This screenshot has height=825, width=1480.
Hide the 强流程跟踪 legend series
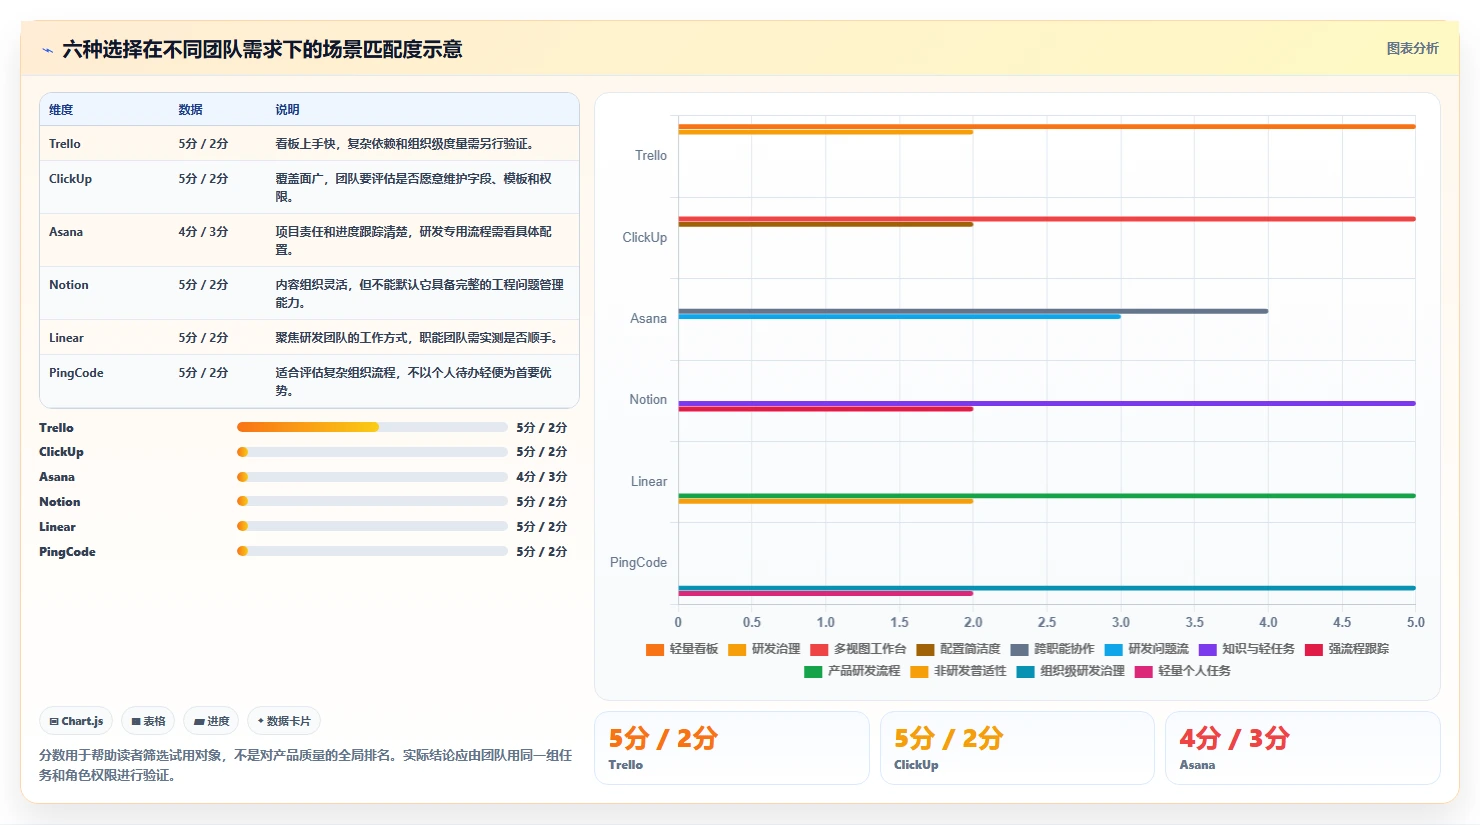pyautogui.click(x=1346, y=649)
